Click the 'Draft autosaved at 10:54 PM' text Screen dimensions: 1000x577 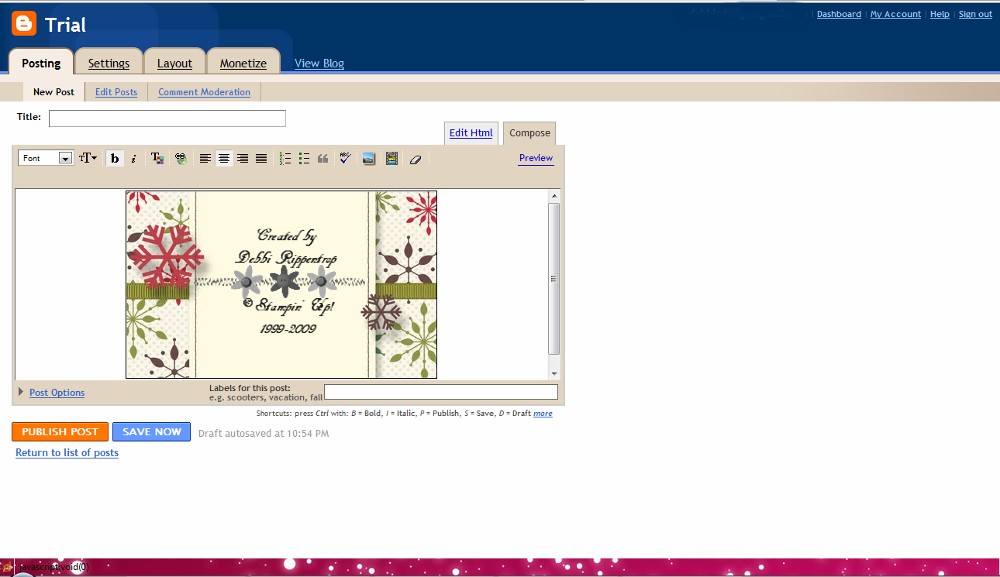(263, 434)
